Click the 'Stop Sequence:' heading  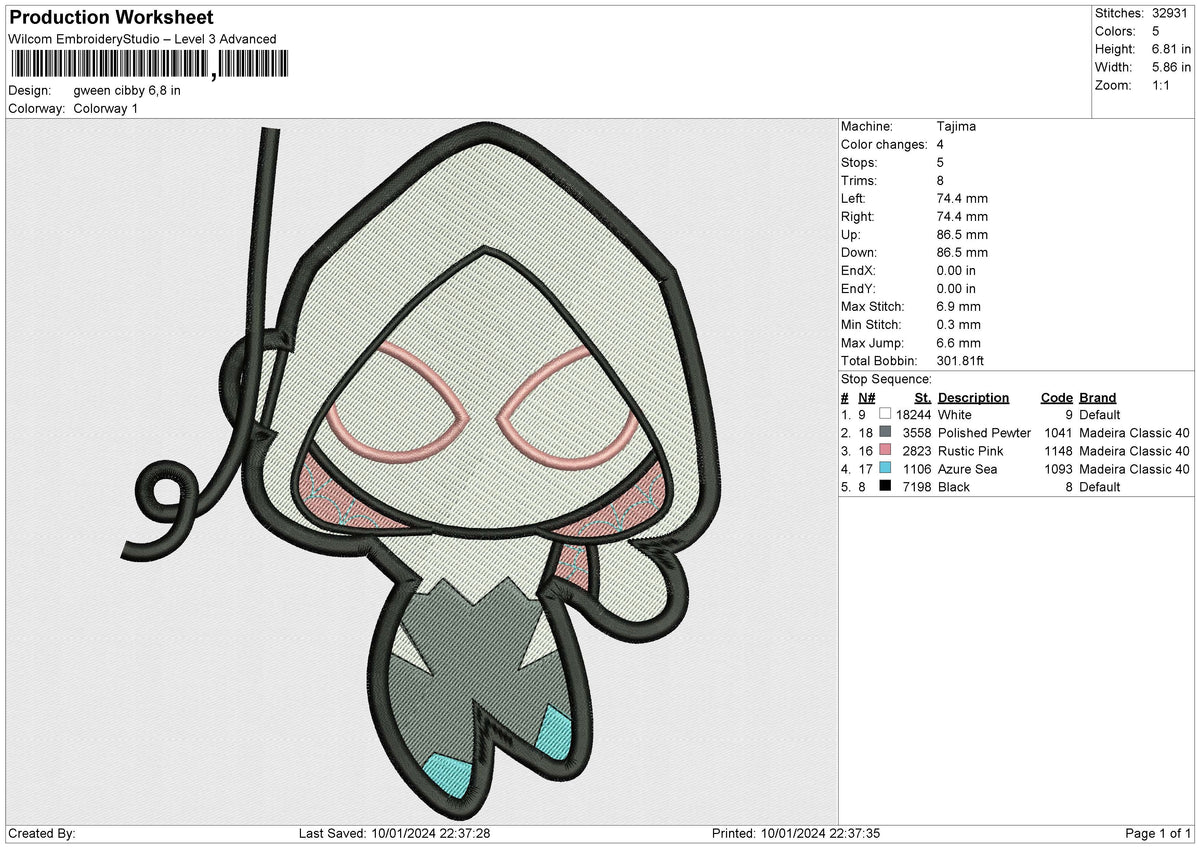tap(886, 379)
